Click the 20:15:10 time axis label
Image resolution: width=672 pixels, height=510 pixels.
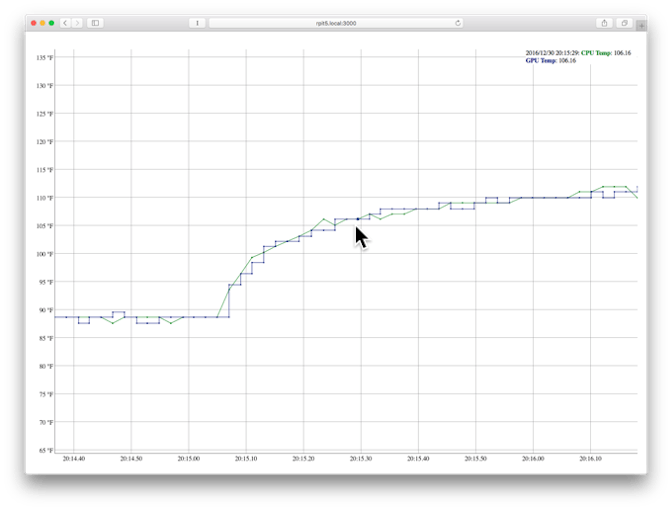246,459
